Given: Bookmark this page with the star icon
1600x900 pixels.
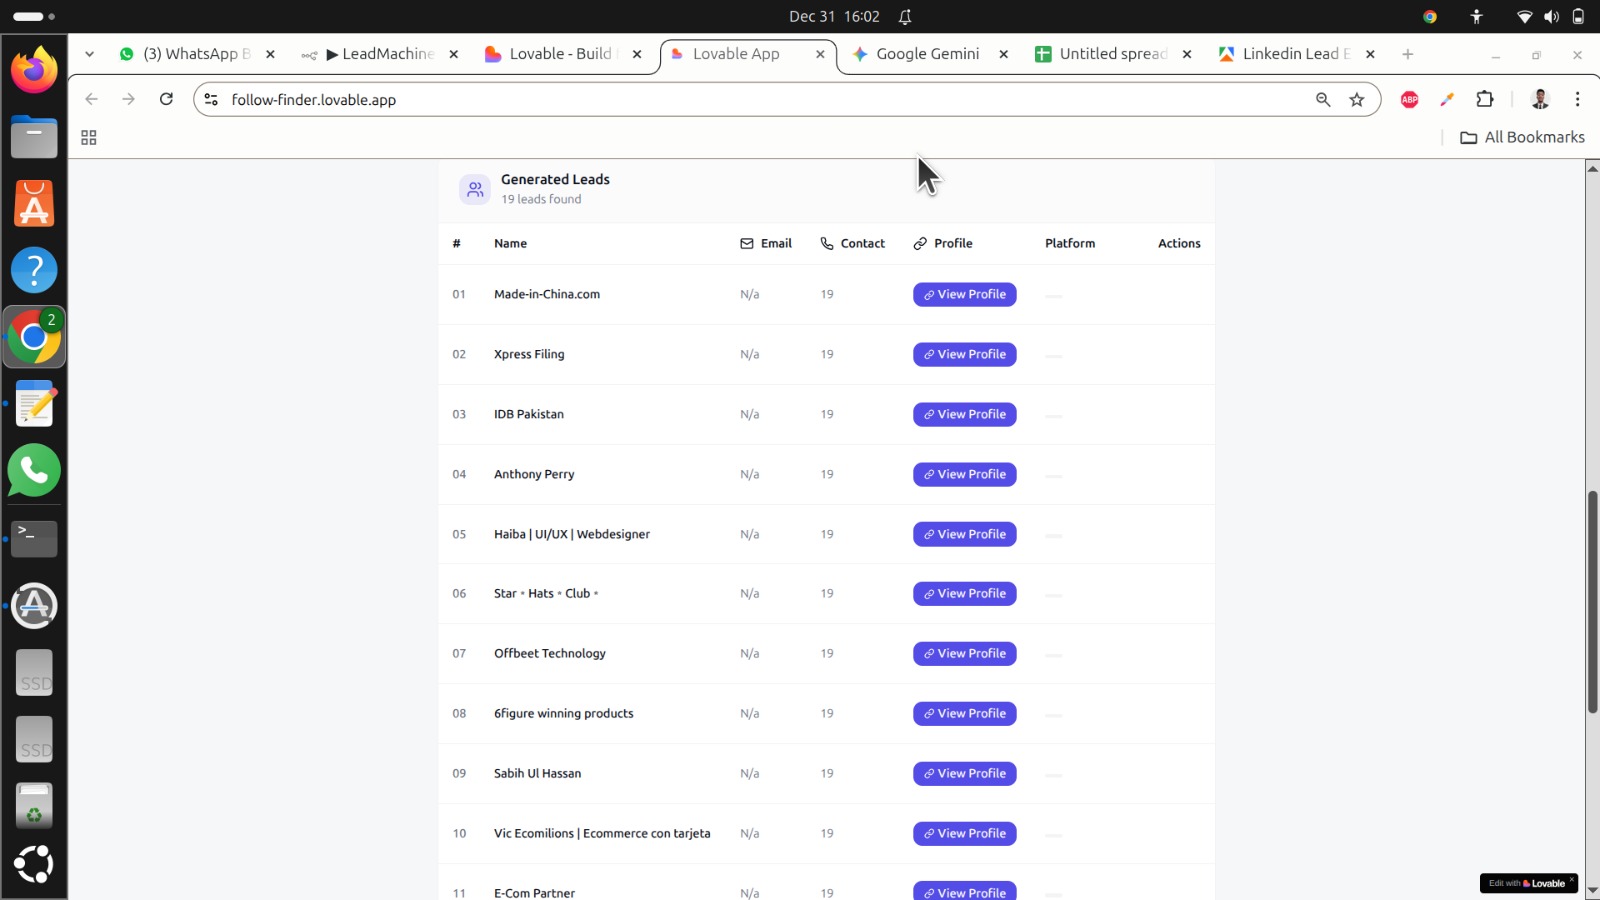Looking at the screenshot, I should [x=1356, y=99].
